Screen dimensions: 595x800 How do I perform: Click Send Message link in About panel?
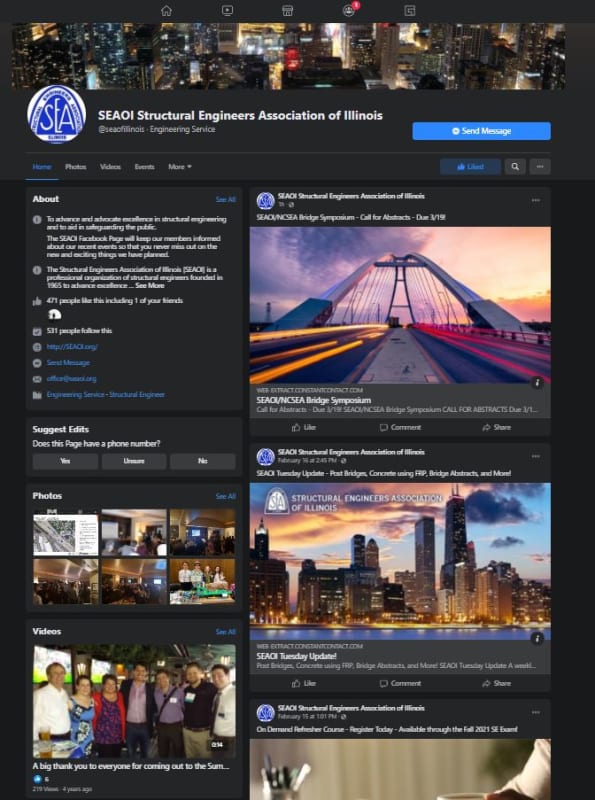[68, 363]
